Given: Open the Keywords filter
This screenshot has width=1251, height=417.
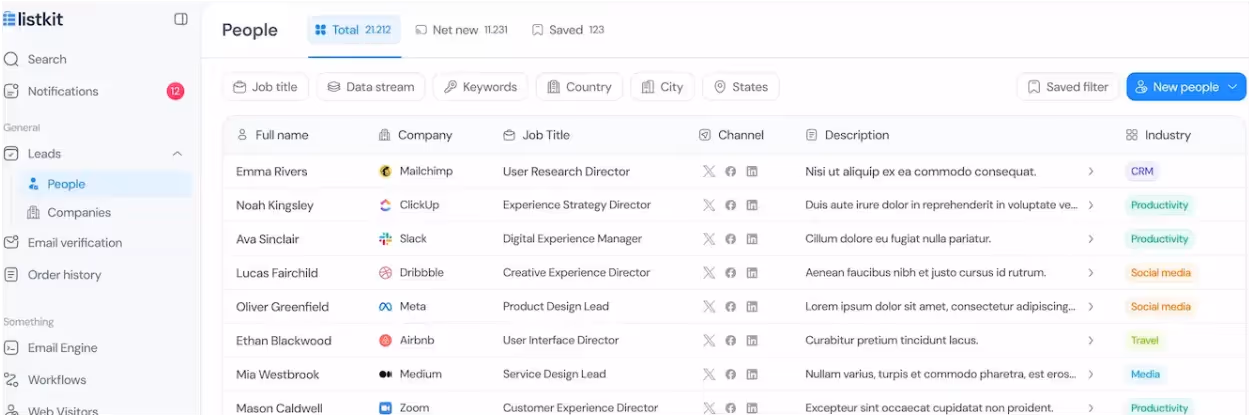Looking at the screenshot, I should pos(481,87).
